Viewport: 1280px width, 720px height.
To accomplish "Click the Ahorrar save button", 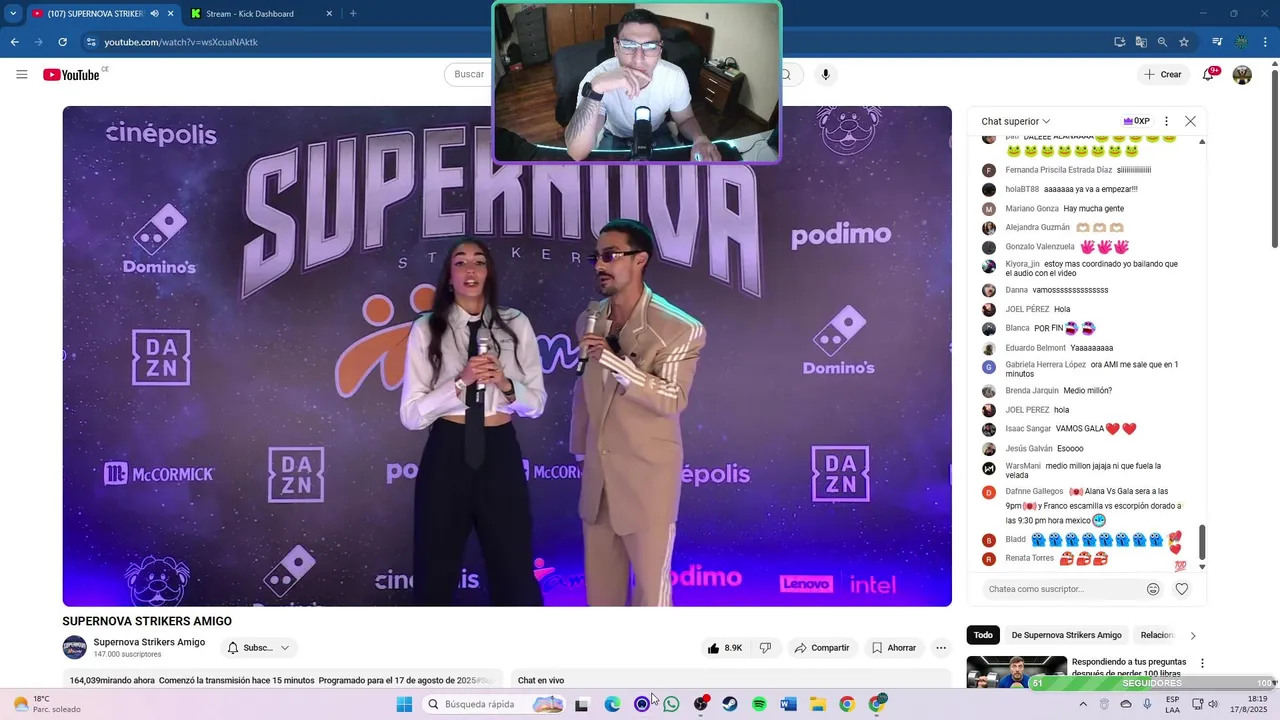I will (893, 648).
